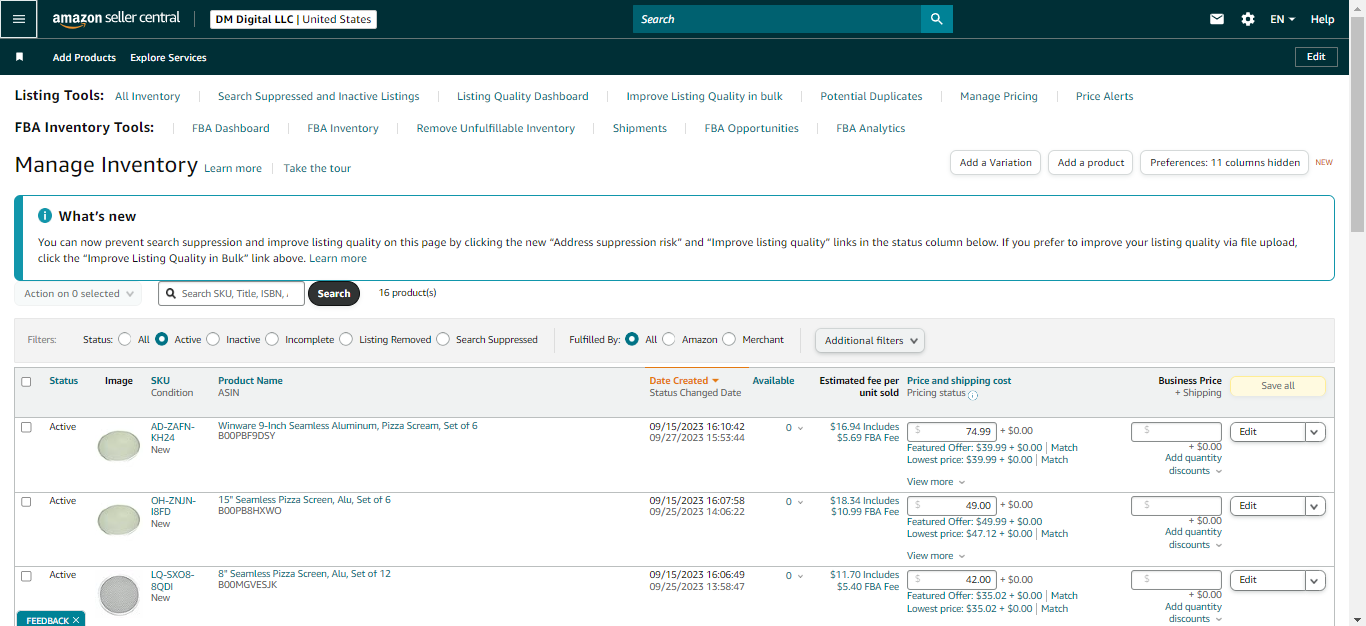Select the Amazon fulfilled-by radio button
The image size is (1366, 626).
pyautogui.click(x=669, y=340)
